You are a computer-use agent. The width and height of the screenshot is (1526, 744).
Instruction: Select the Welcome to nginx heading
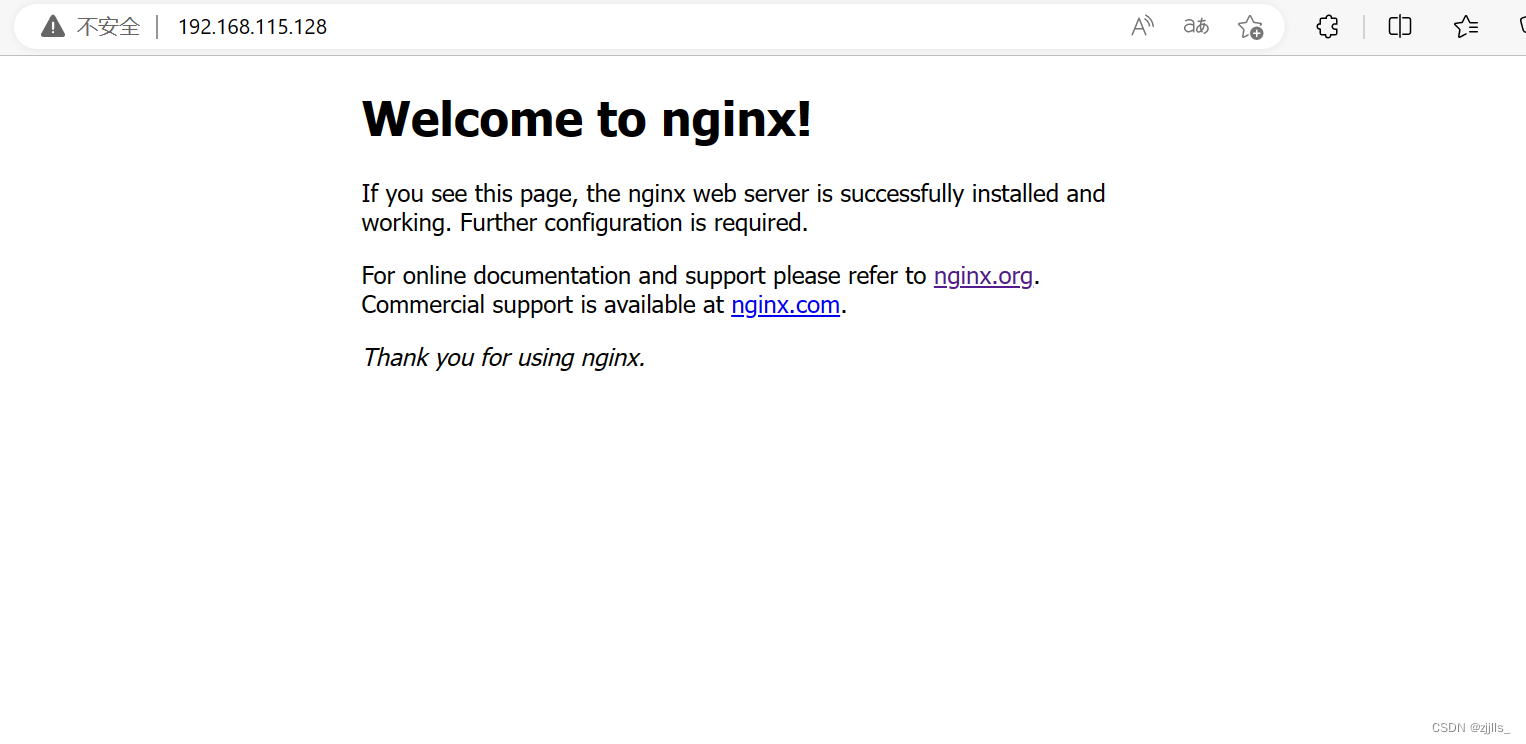tap(586, 118)
